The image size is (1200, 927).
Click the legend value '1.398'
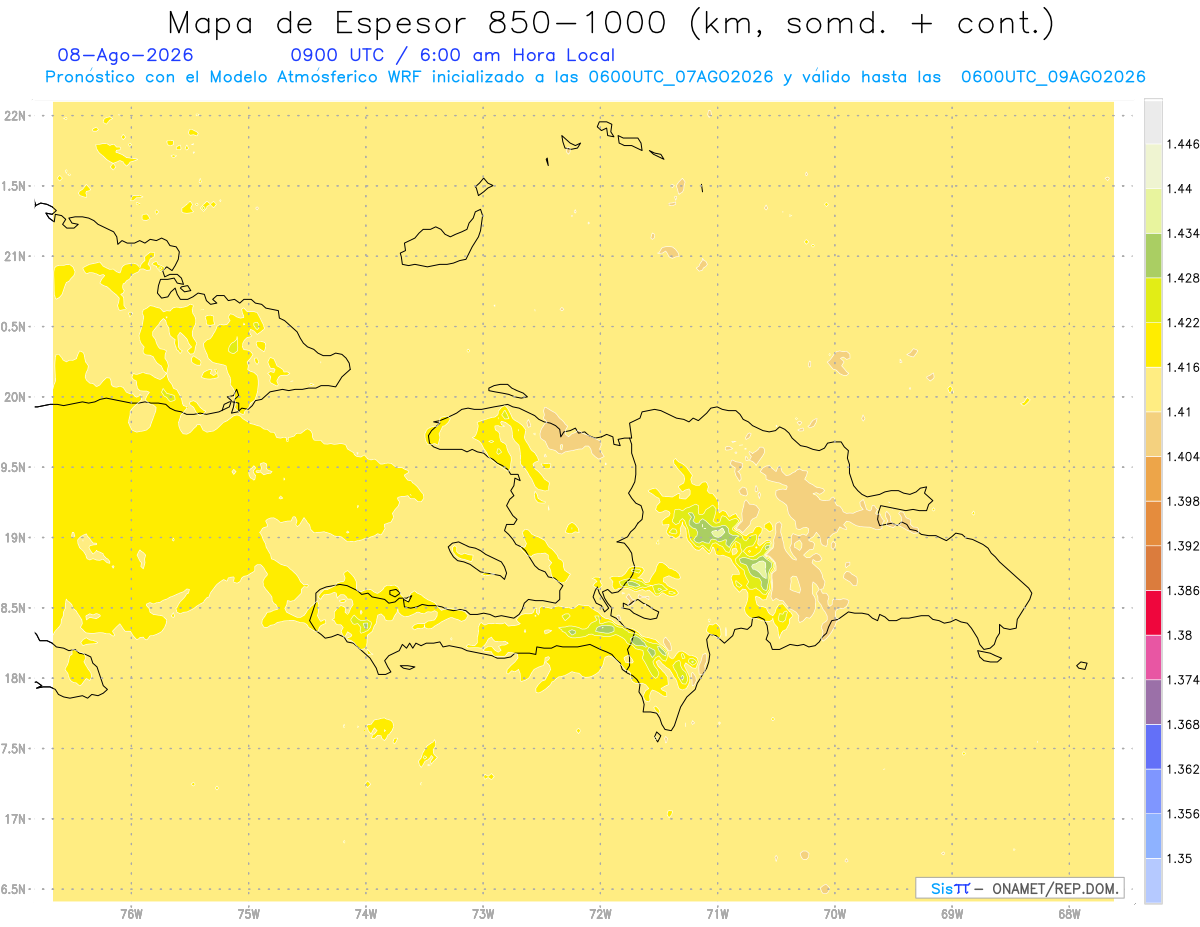coord(1184,501)
